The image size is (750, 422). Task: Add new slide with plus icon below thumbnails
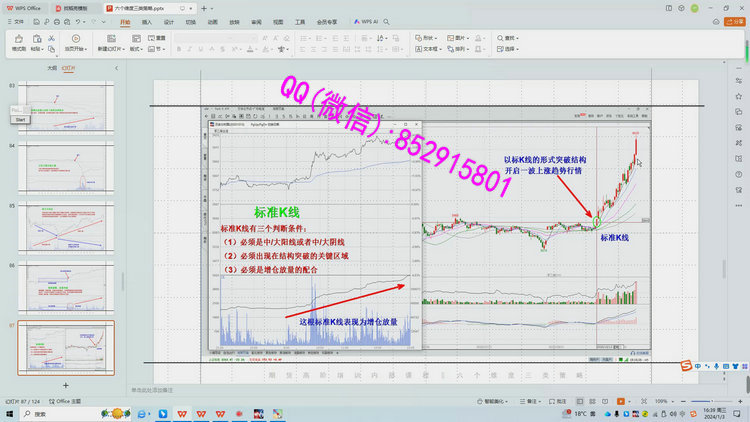click(x=66, y=384)
